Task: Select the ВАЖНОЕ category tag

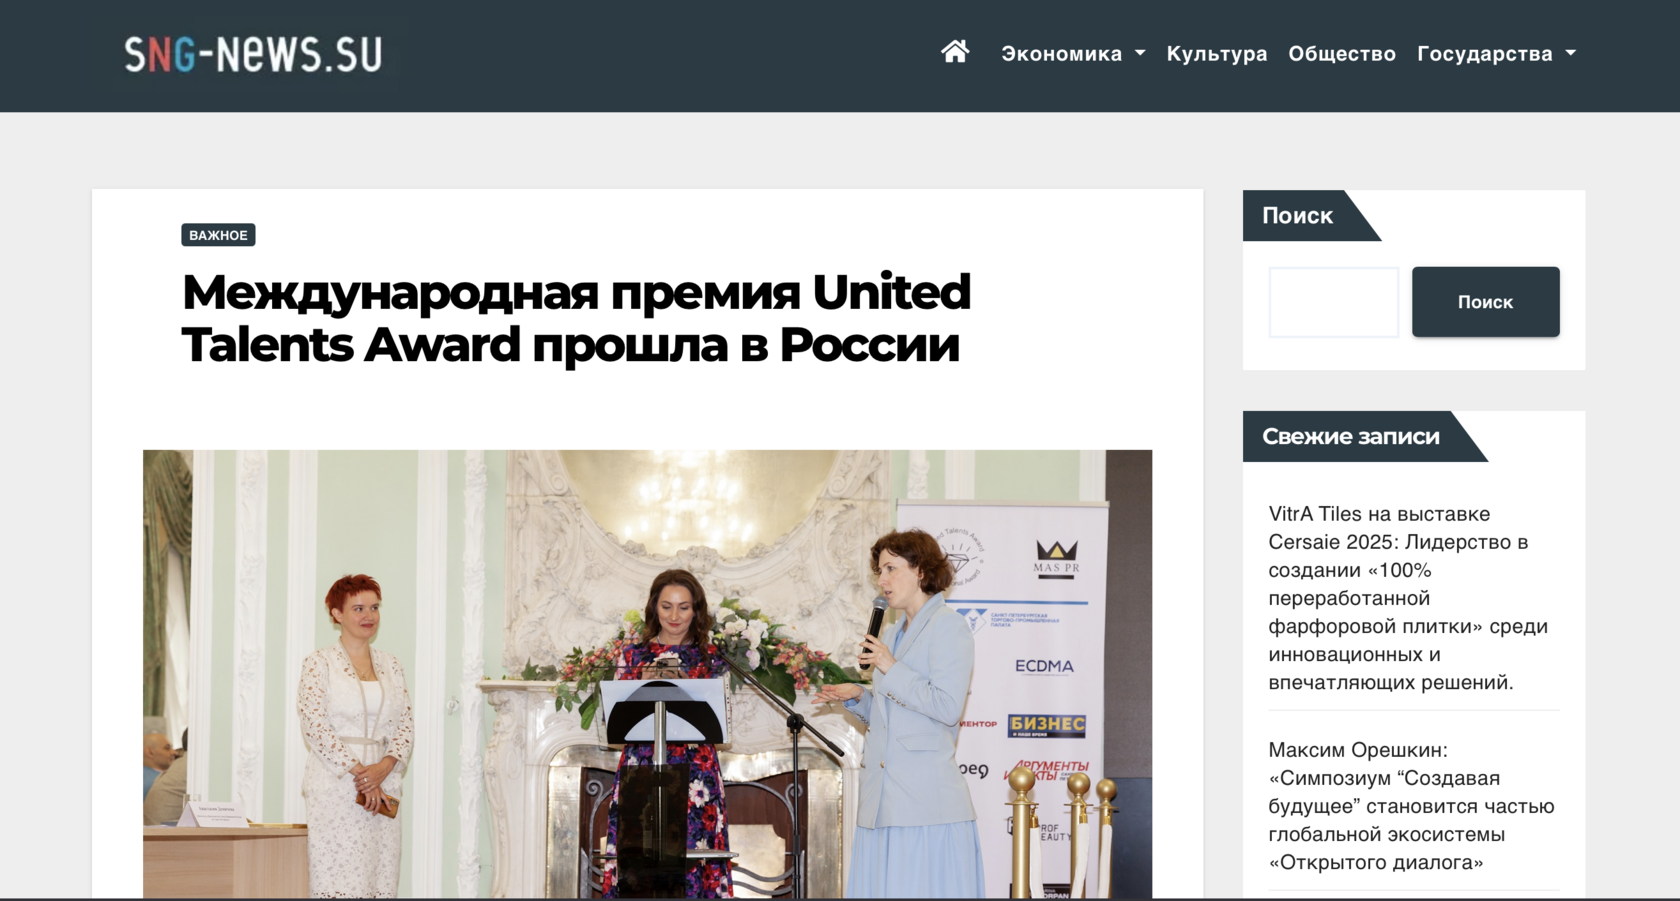Action: point(218,235)
